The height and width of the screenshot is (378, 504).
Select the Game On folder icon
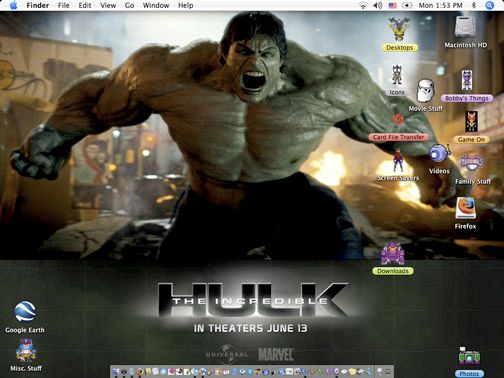[471, 121]
